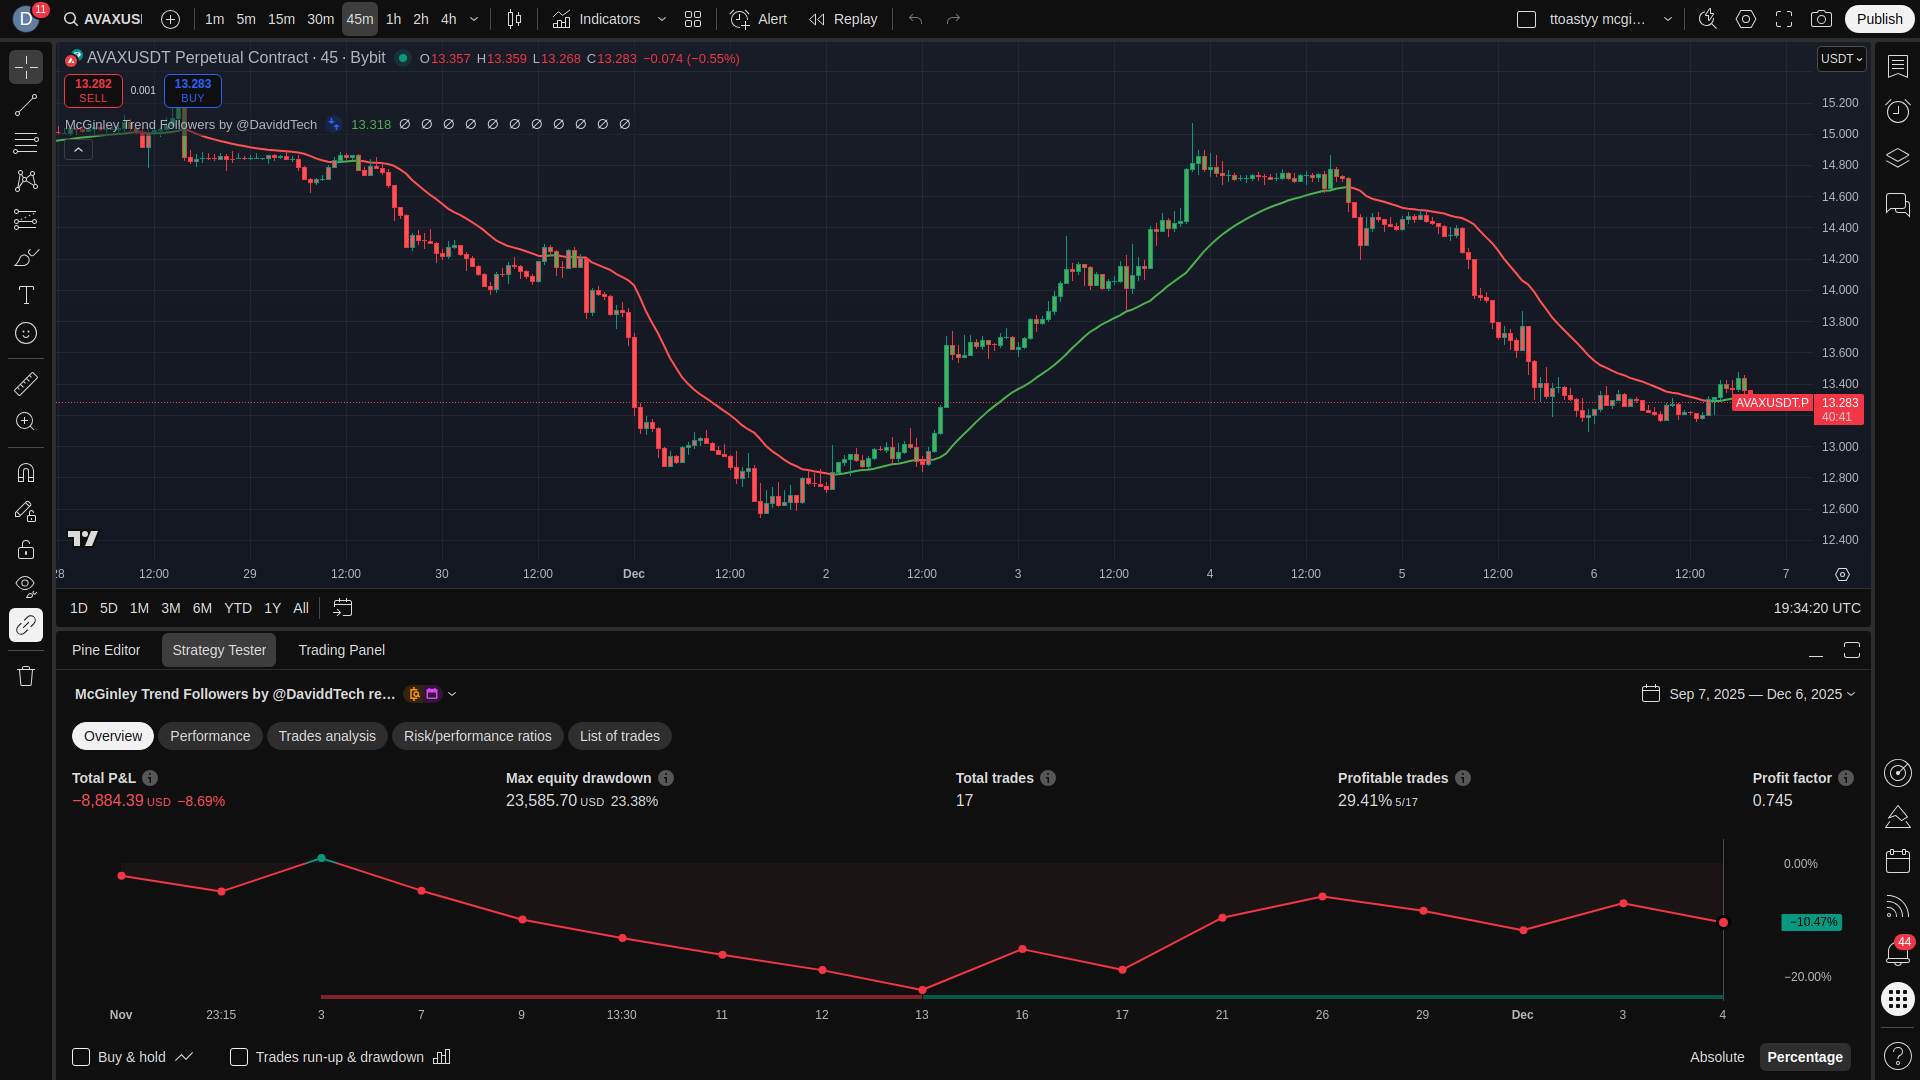Enable the Buy & hold checkbox
This screenshot has height=1080, width=1920.
point(81,1057)
